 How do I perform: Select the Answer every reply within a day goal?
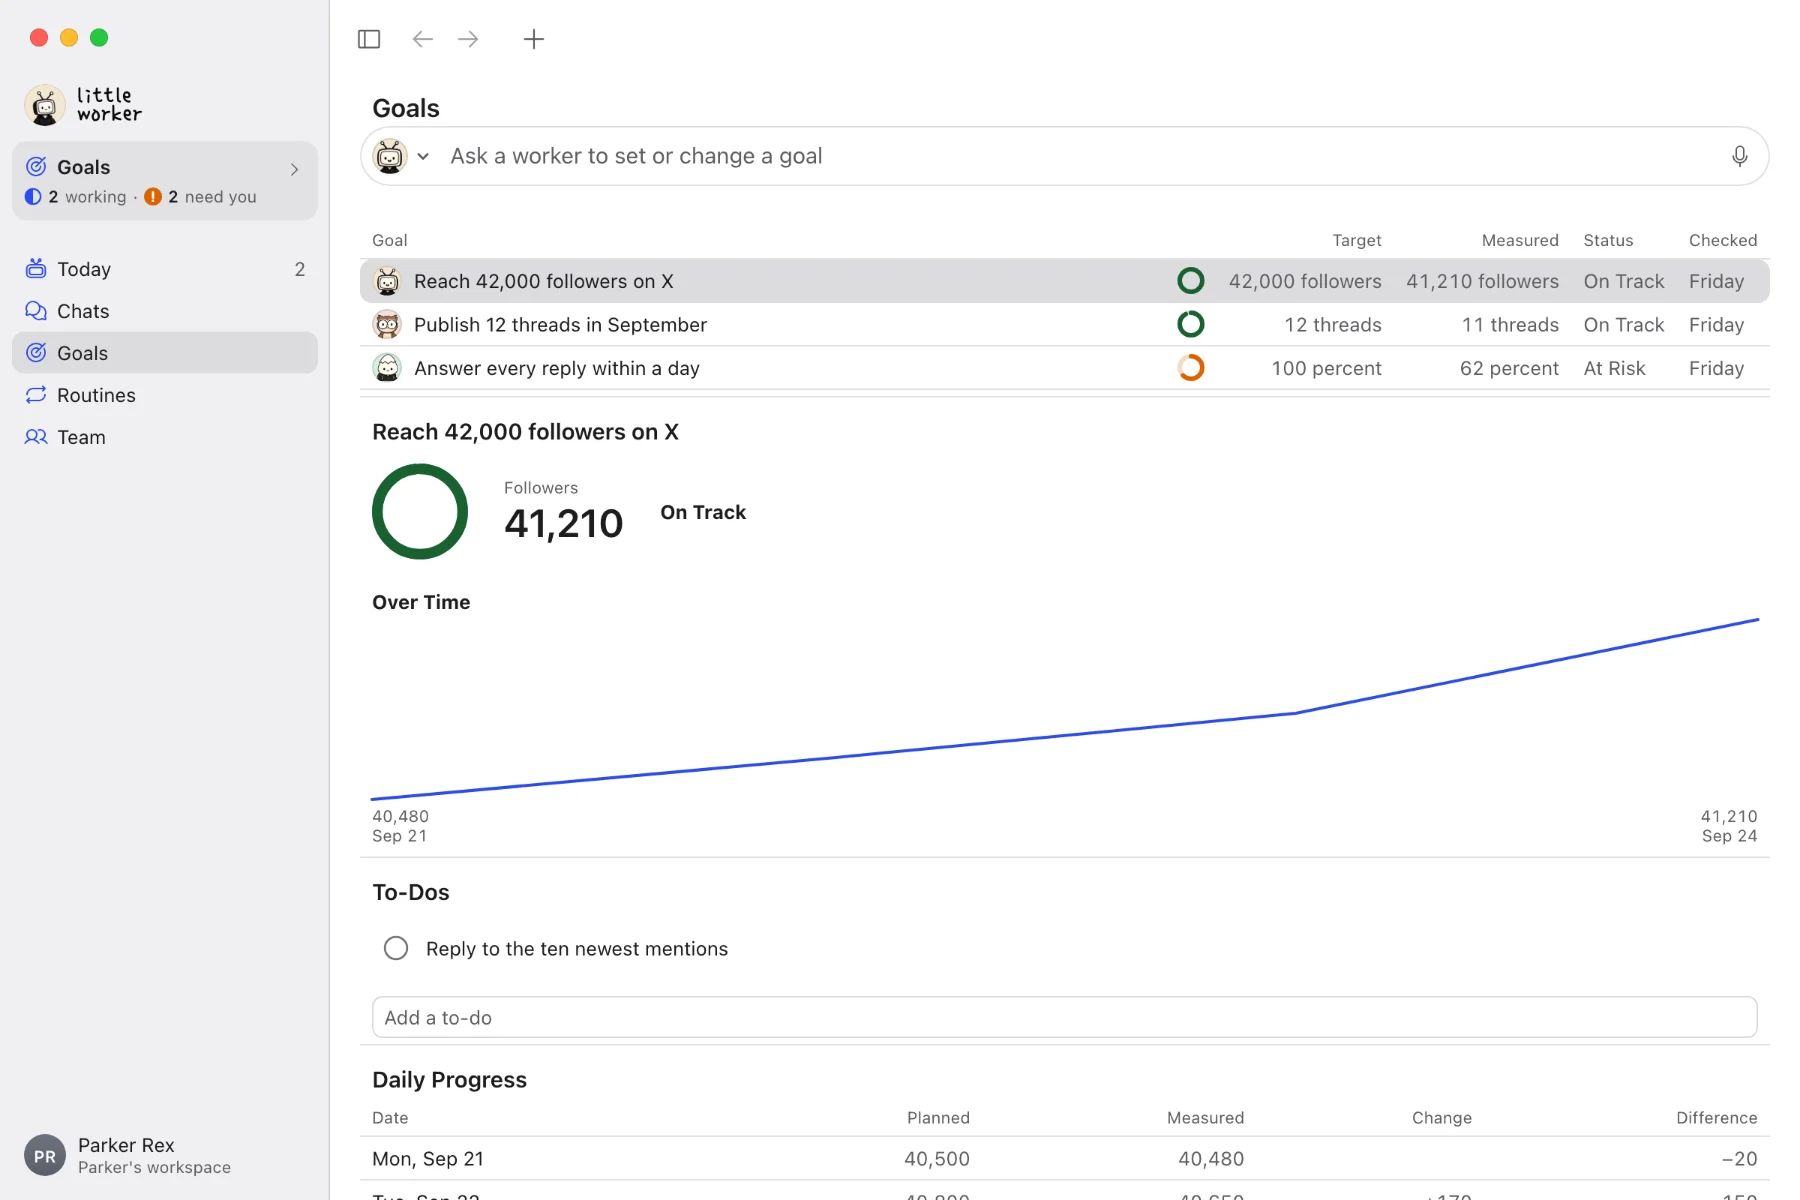tap(1065, 368)
